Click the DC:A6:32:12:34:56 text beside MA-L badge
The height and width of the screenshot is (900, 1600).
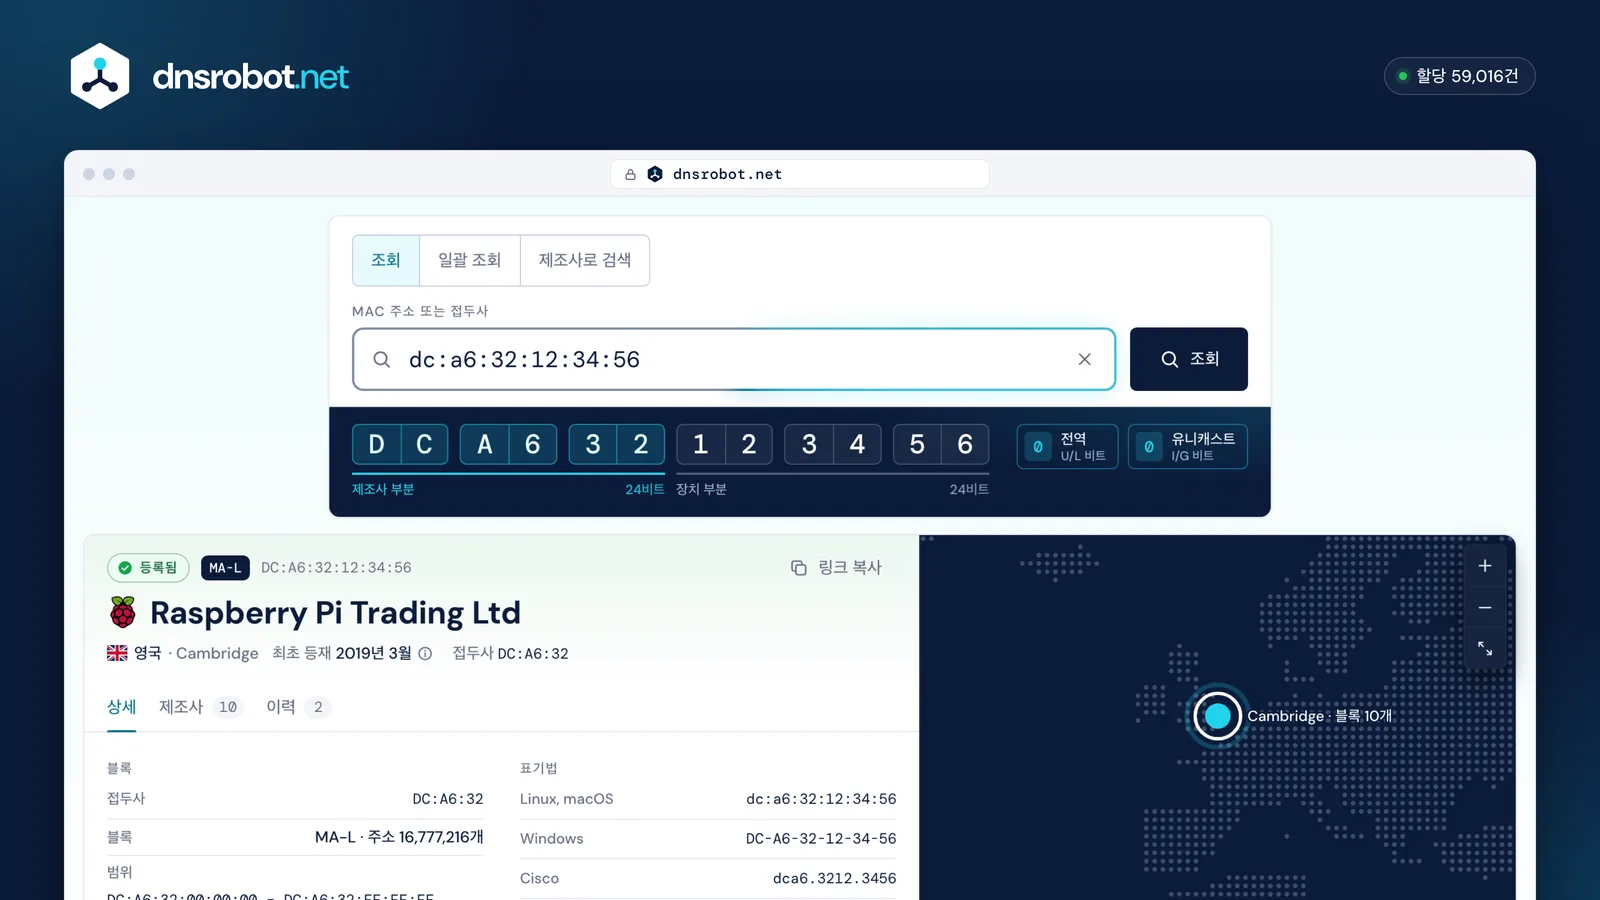(x=336, y=568)
